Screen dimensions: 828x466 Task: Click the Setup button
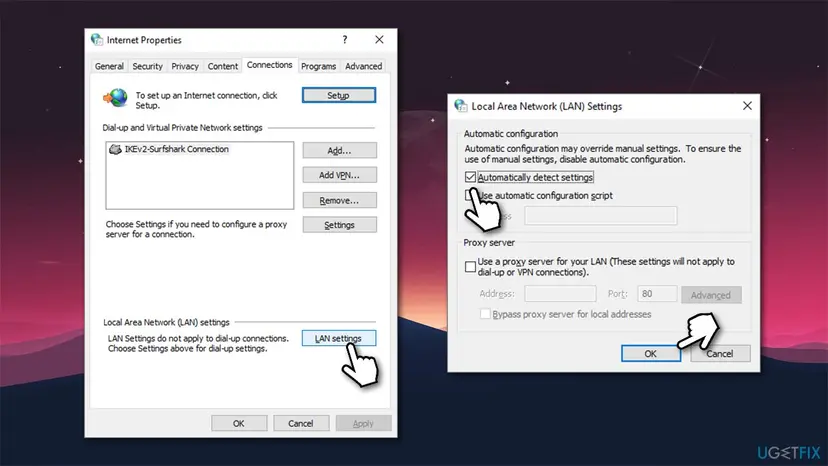339,95
